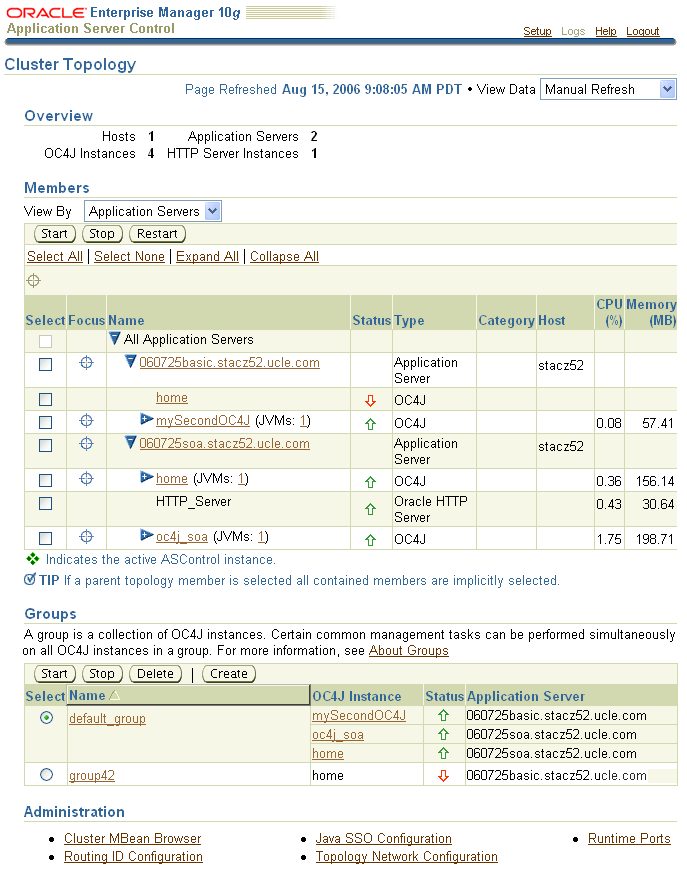Viewport: 687px width, 873px height.
Task: Focus on 060725basic.stacz52.ucle.com row icon
Action: [86, 363]
